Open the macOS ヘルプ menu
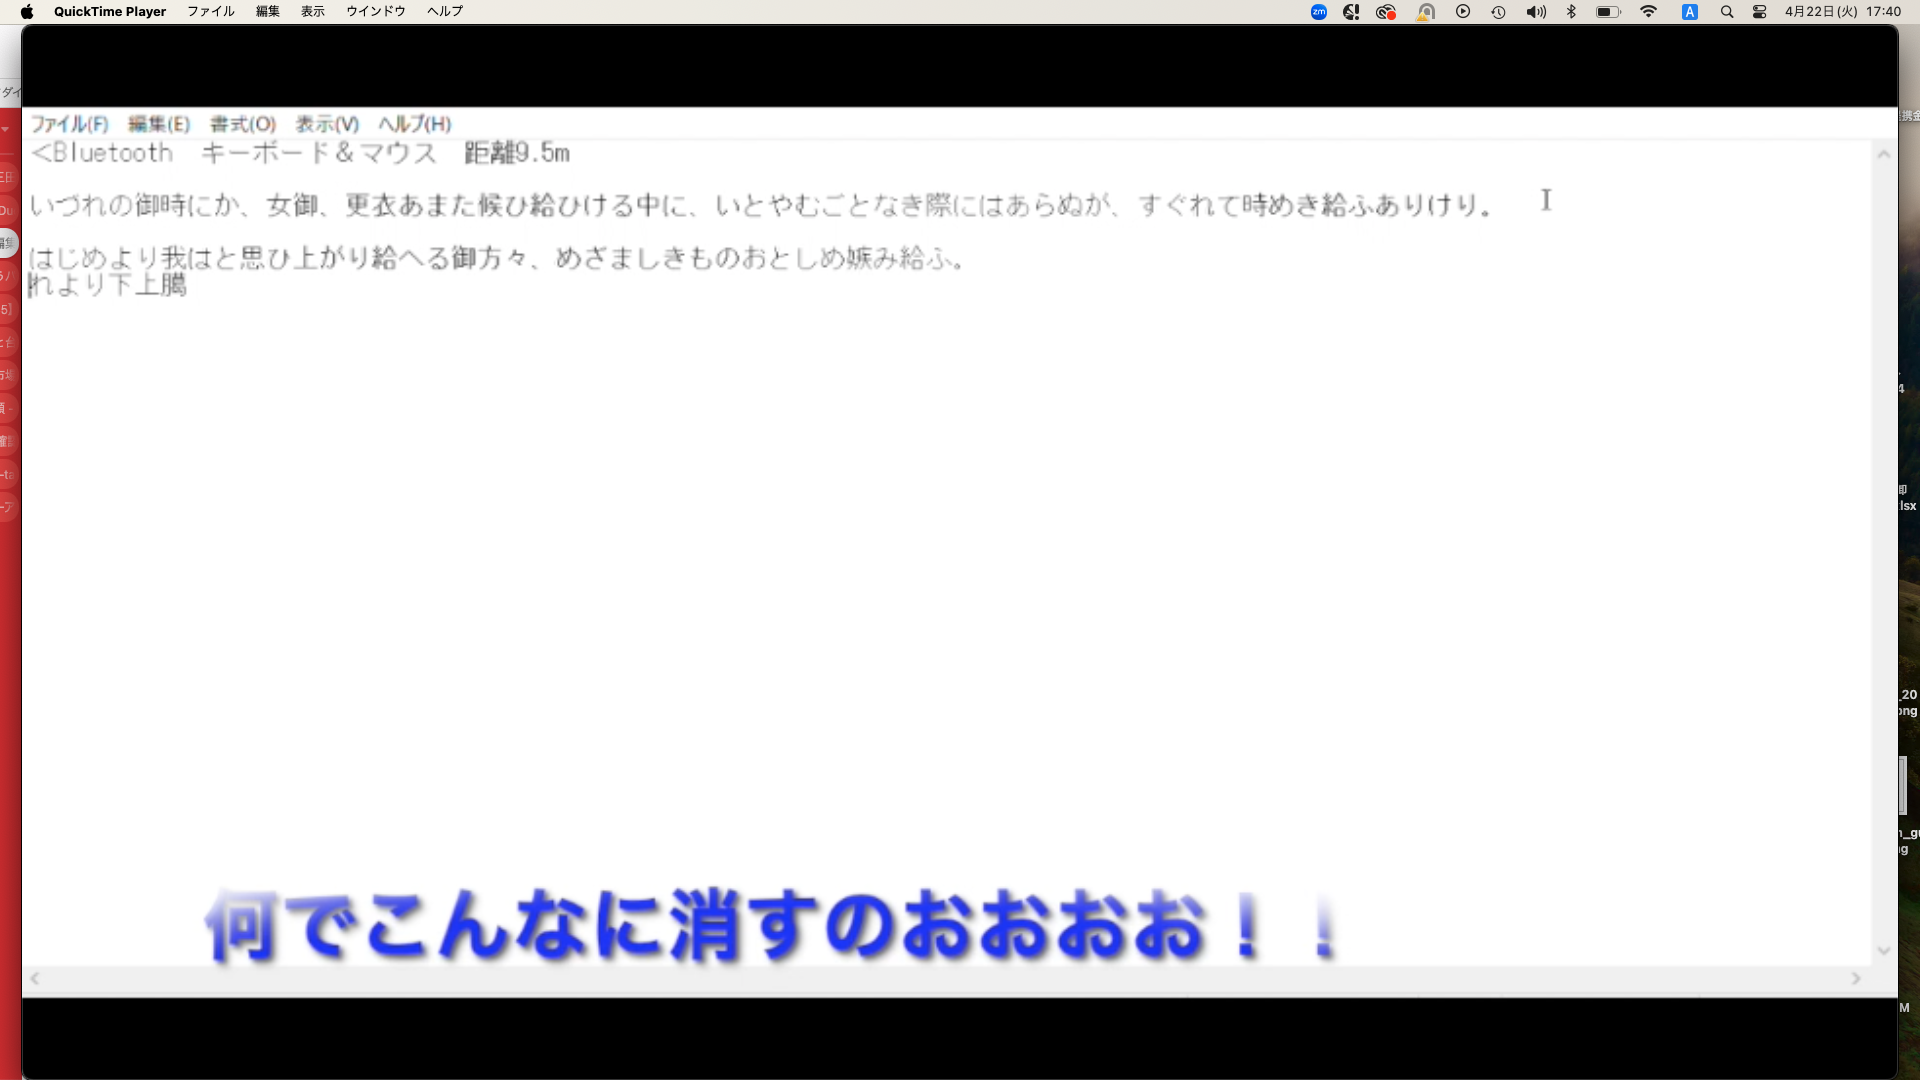Screen dimensions: 1920x1080 (x=445, y=12)
